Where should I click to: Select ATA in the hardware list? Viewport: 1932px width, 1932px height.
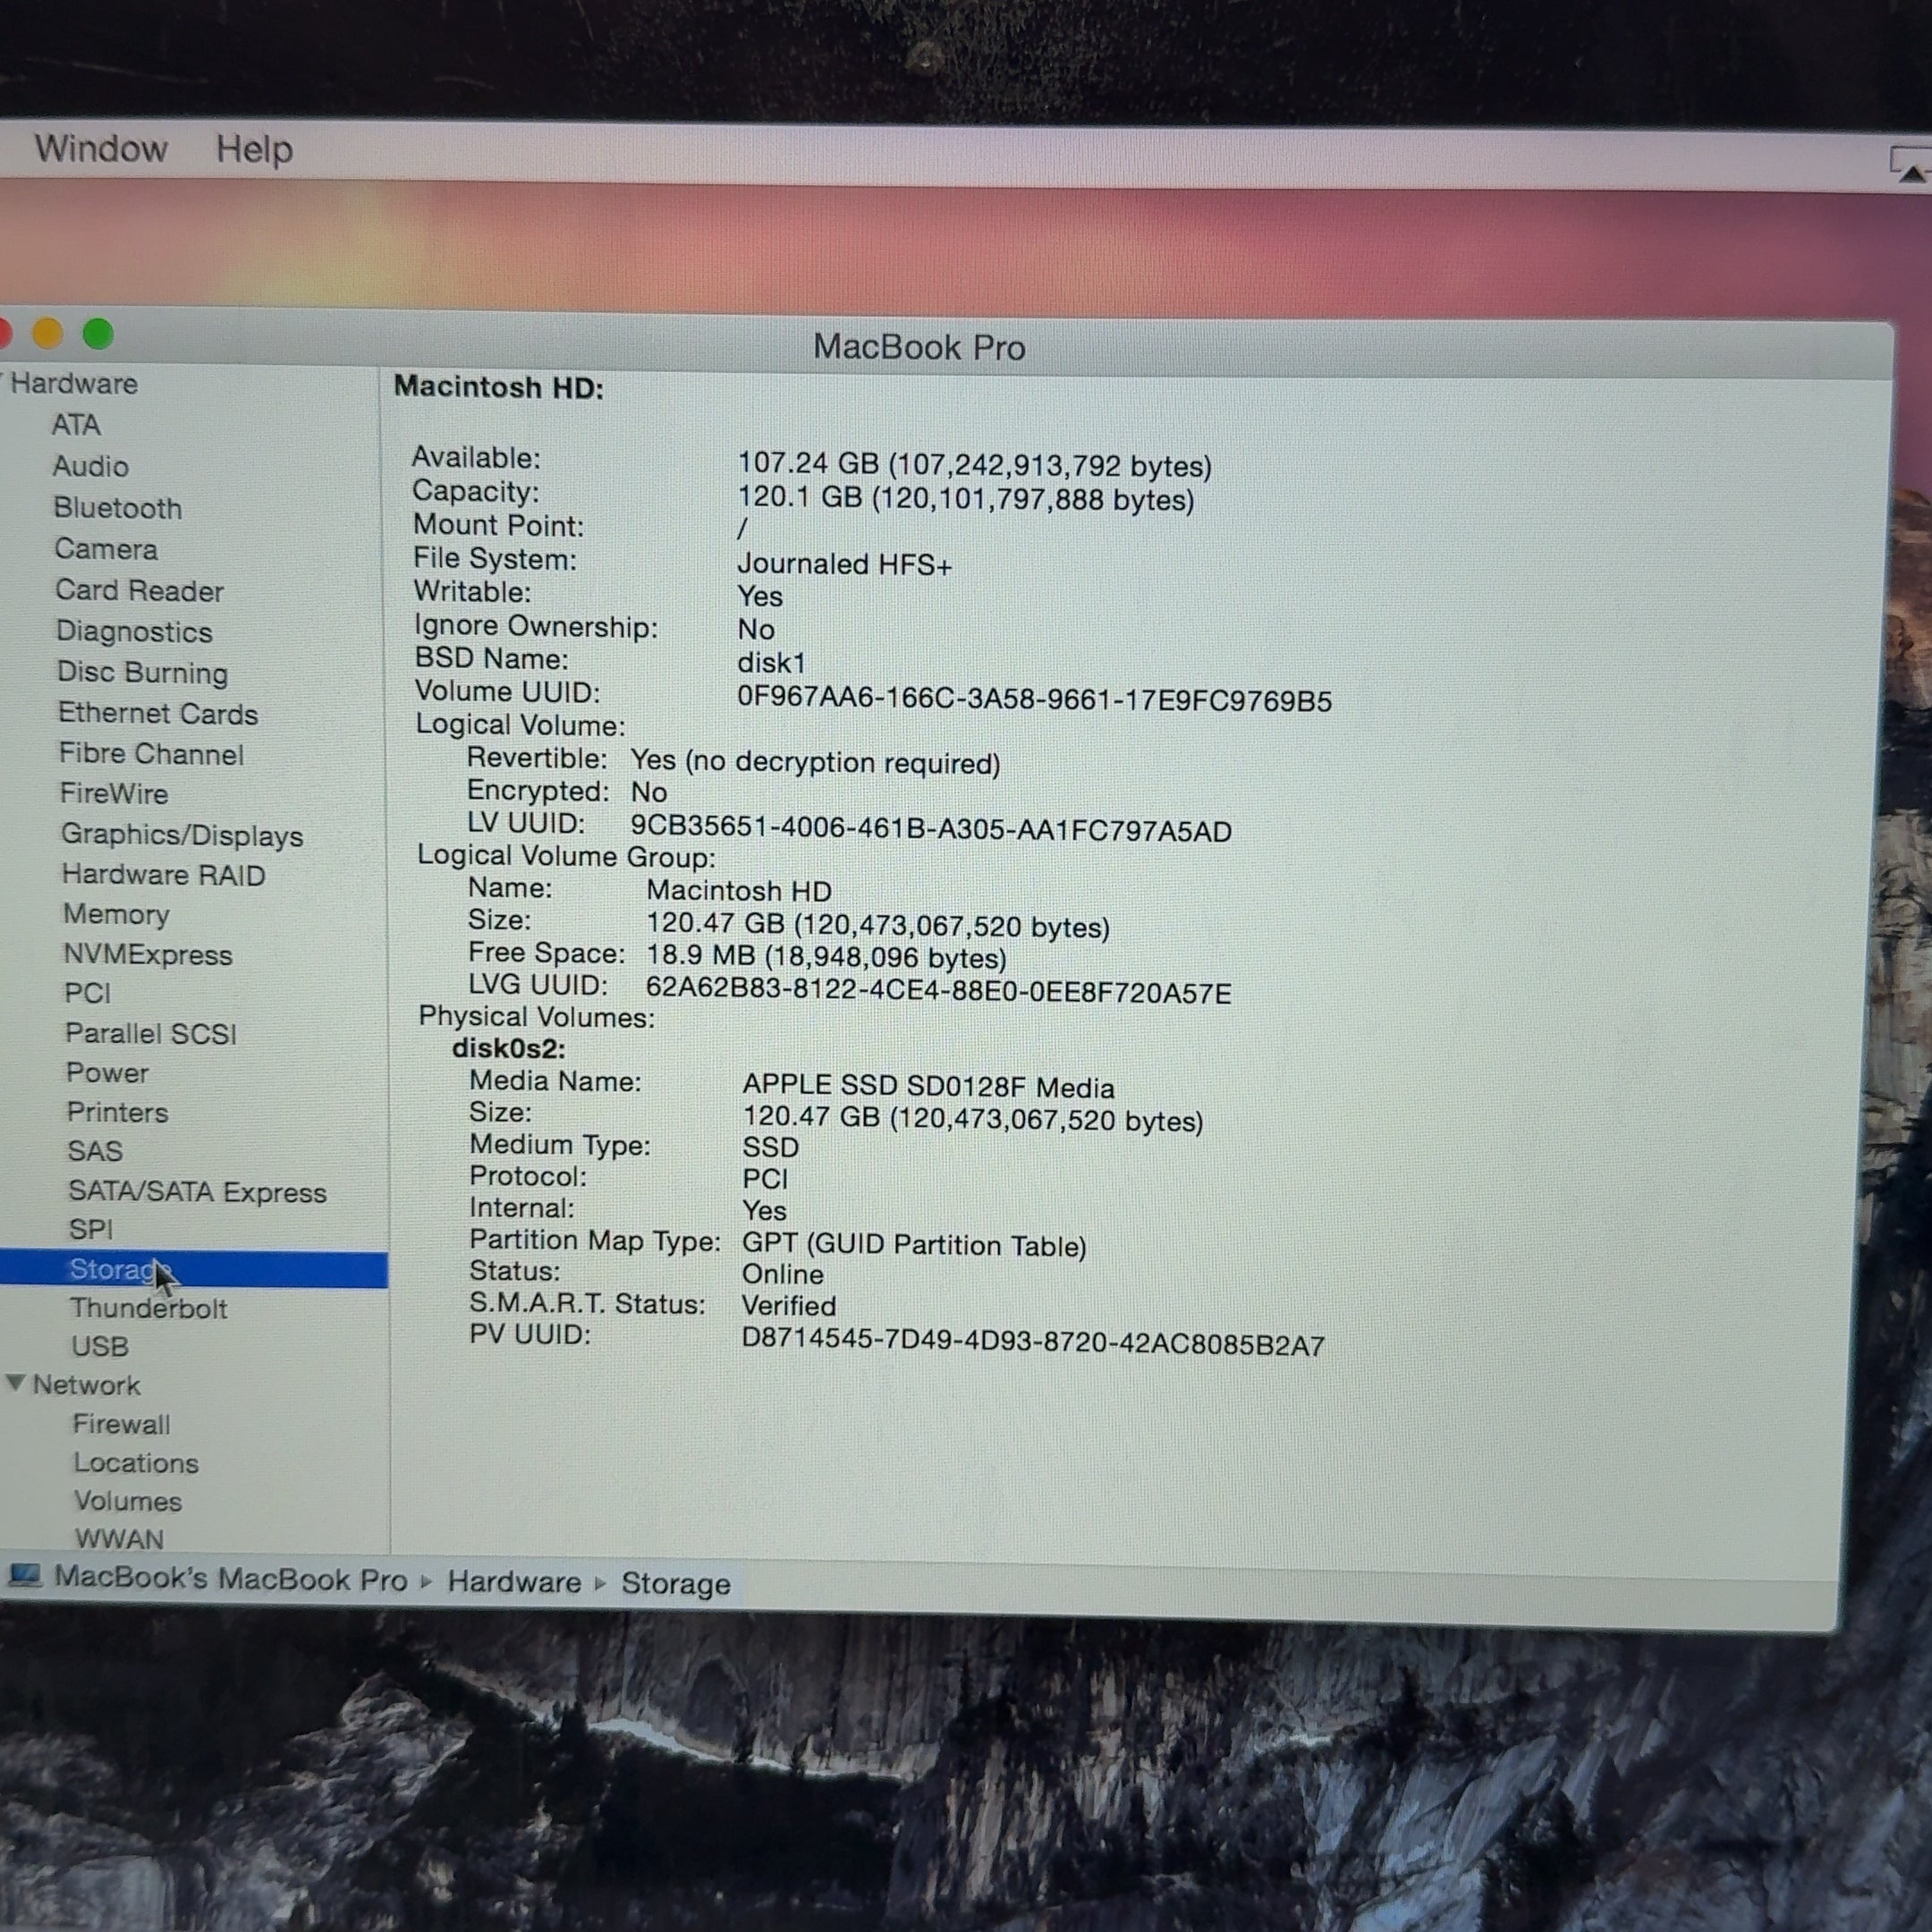tap(76, 425)
